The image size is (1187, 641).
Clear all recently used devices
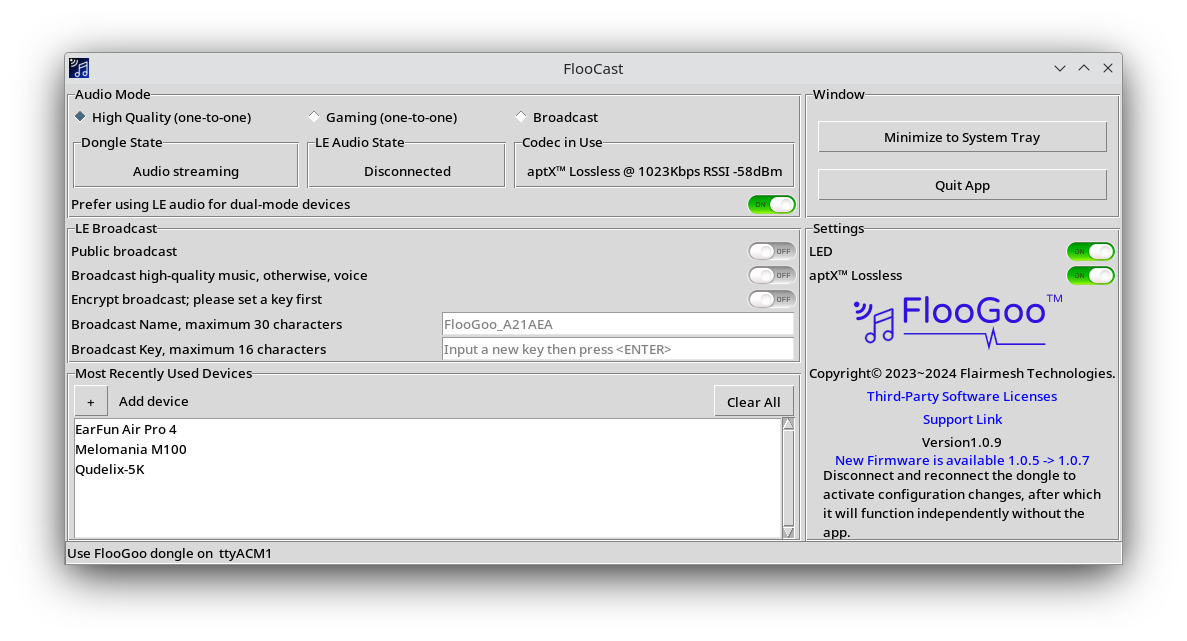click(x=754, y=401)
